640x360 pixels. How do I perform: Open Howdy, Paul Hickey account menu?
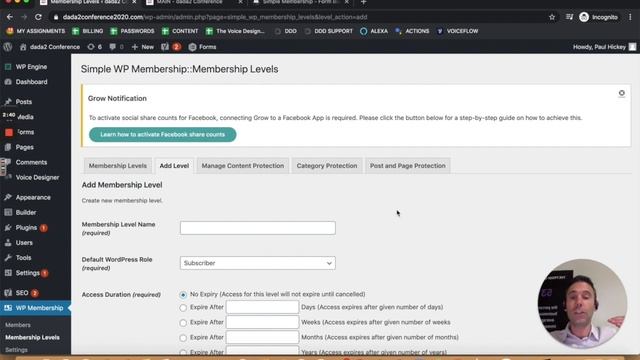tap(604, 47)
